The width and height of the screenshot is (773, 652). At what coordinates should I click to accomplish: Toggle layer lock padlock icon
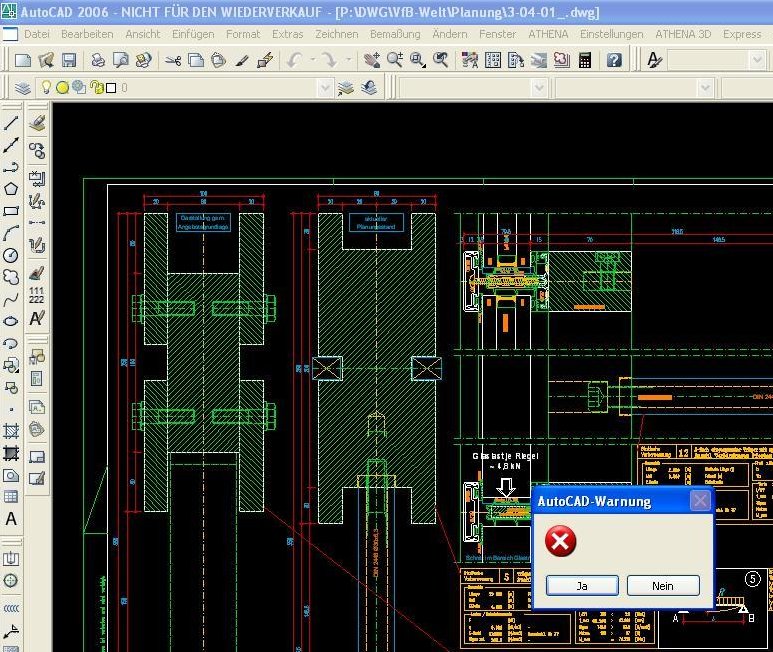click(x=97, y=88)
